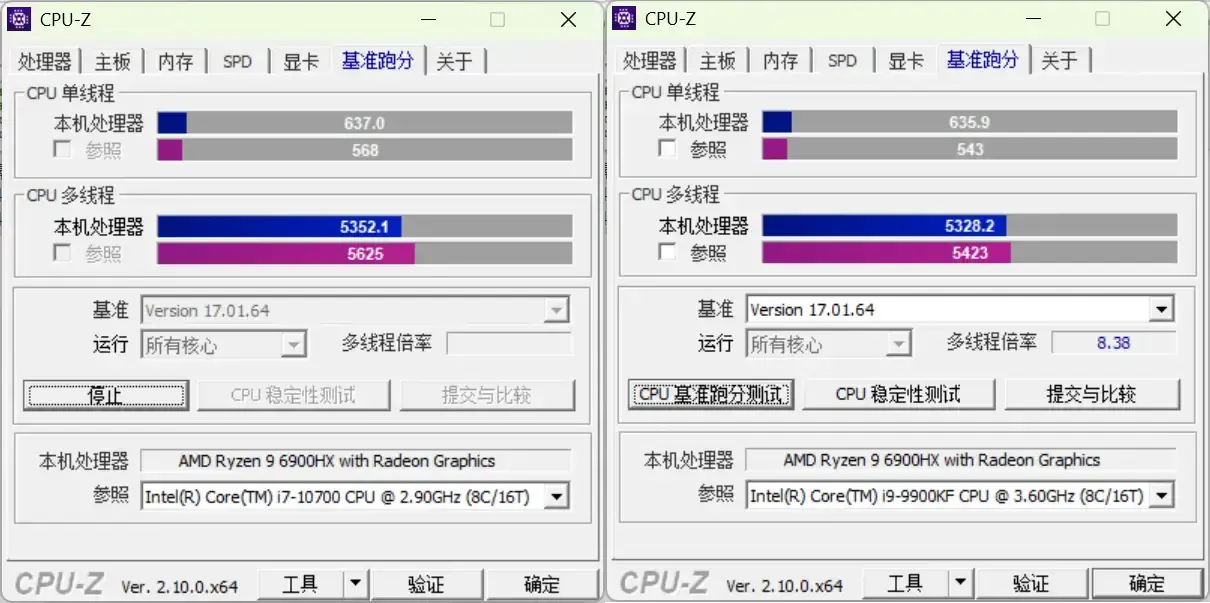Viewport: 1210px width, 603px height.
Task: Click 确定 button in left window
Action: pos(542,584)
